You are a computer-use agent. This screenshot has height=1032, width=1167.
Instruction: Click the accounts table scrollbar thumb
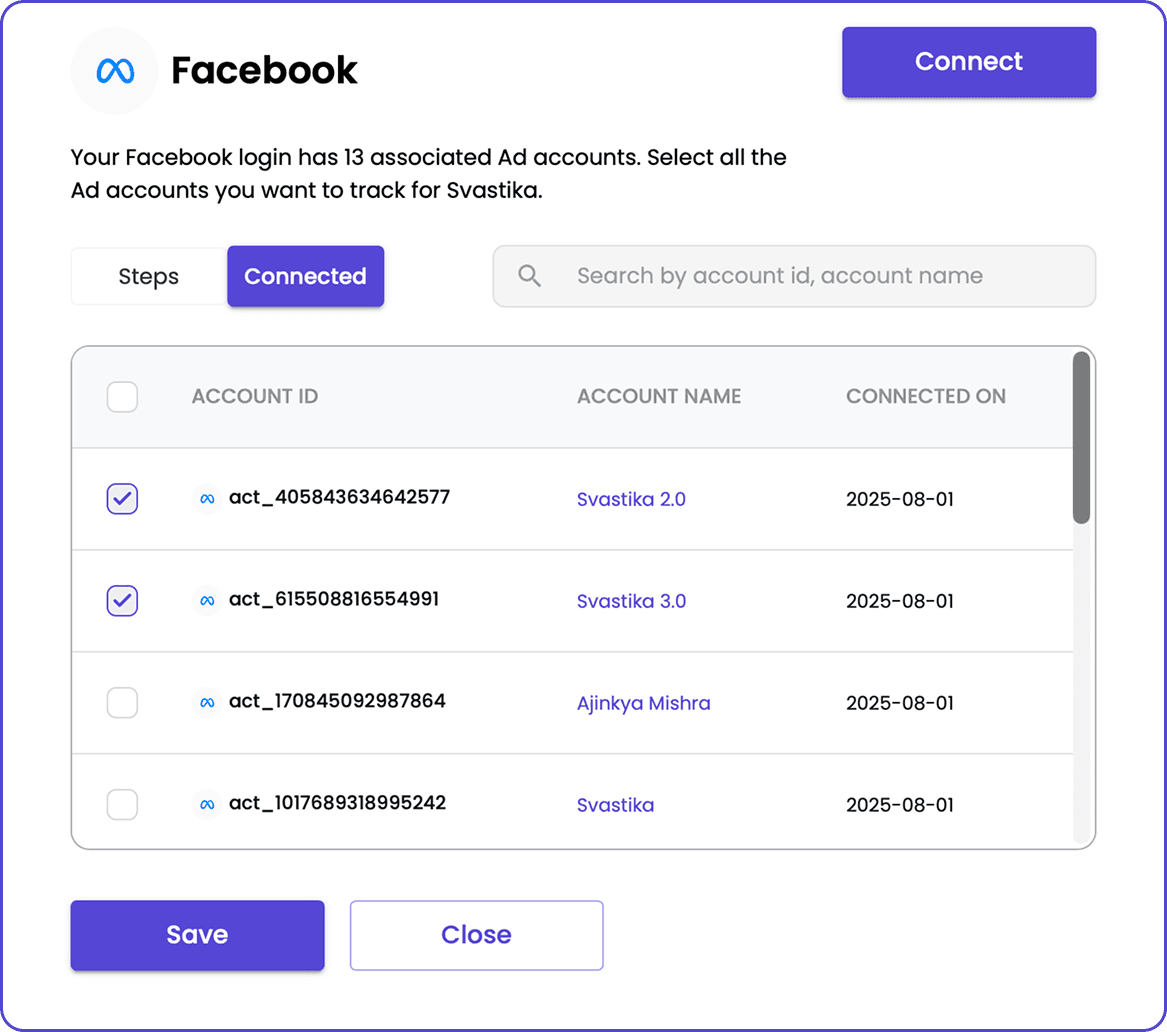(1081, 438)
